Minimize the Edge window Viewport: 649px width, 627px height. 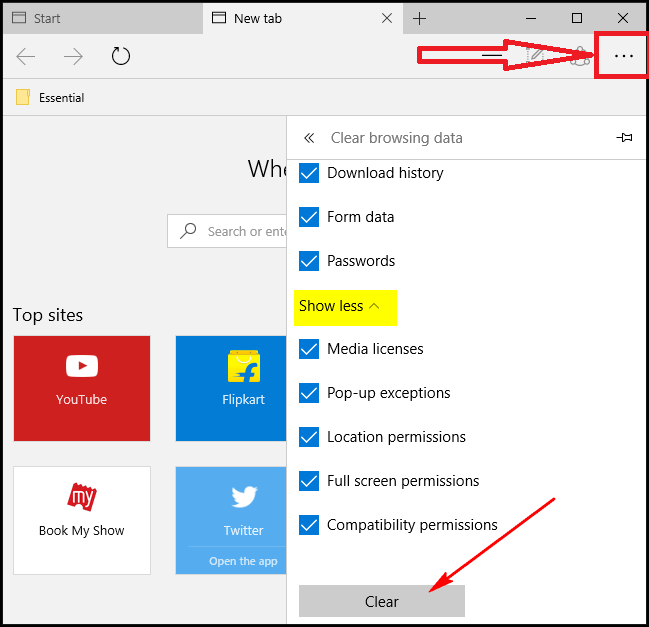pos(531,19)
